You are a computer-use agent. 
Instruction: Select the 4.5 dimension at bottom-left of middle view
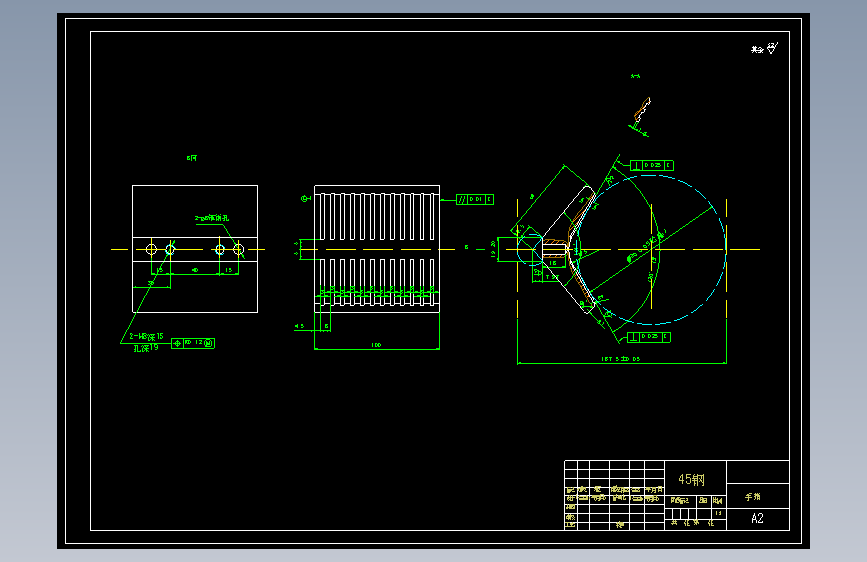click(x=299, y=326)
